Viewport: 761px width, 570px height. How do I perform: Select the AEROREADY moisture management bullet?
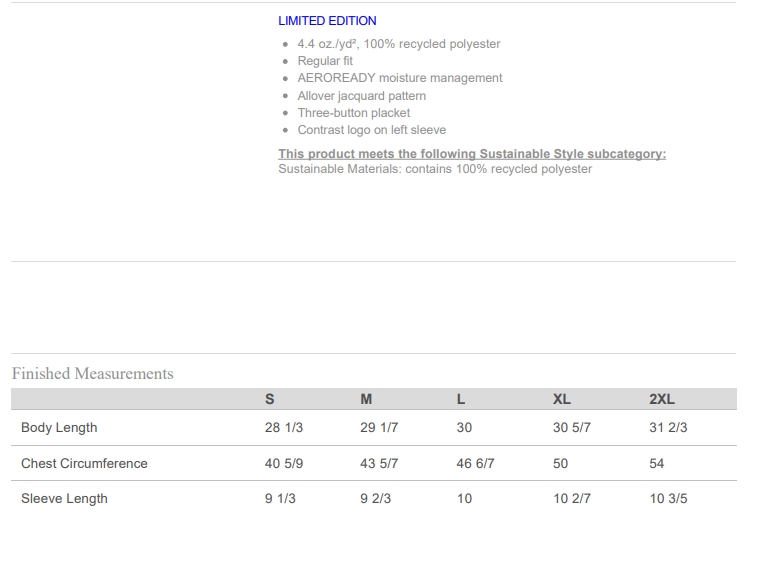399,78
